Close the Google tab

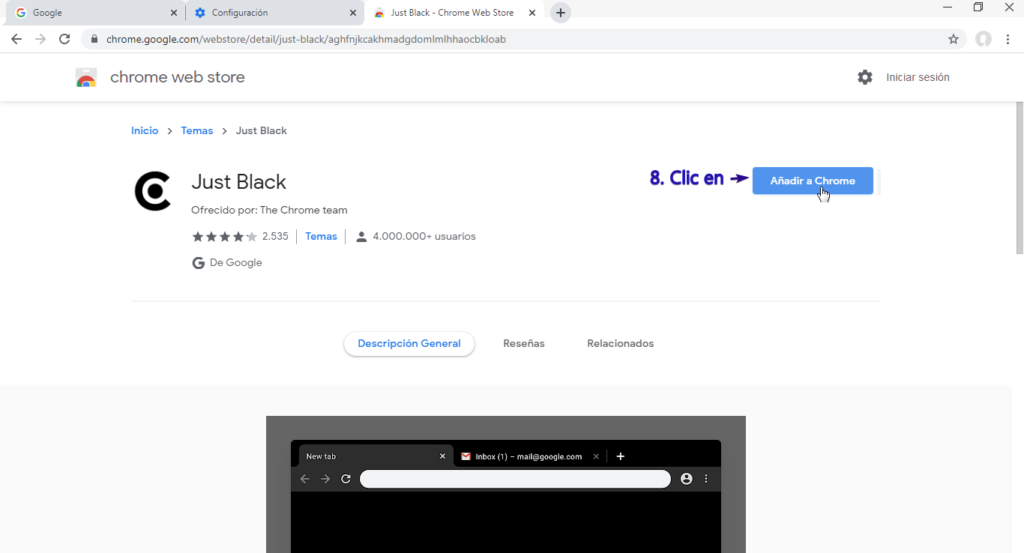173,13
